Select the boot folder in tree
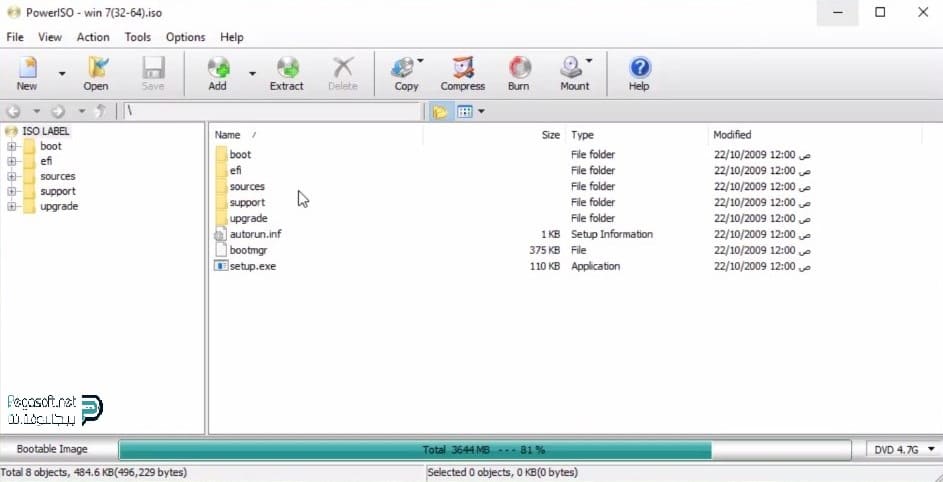The image size is (943, 482). click(x=51, y=146)
